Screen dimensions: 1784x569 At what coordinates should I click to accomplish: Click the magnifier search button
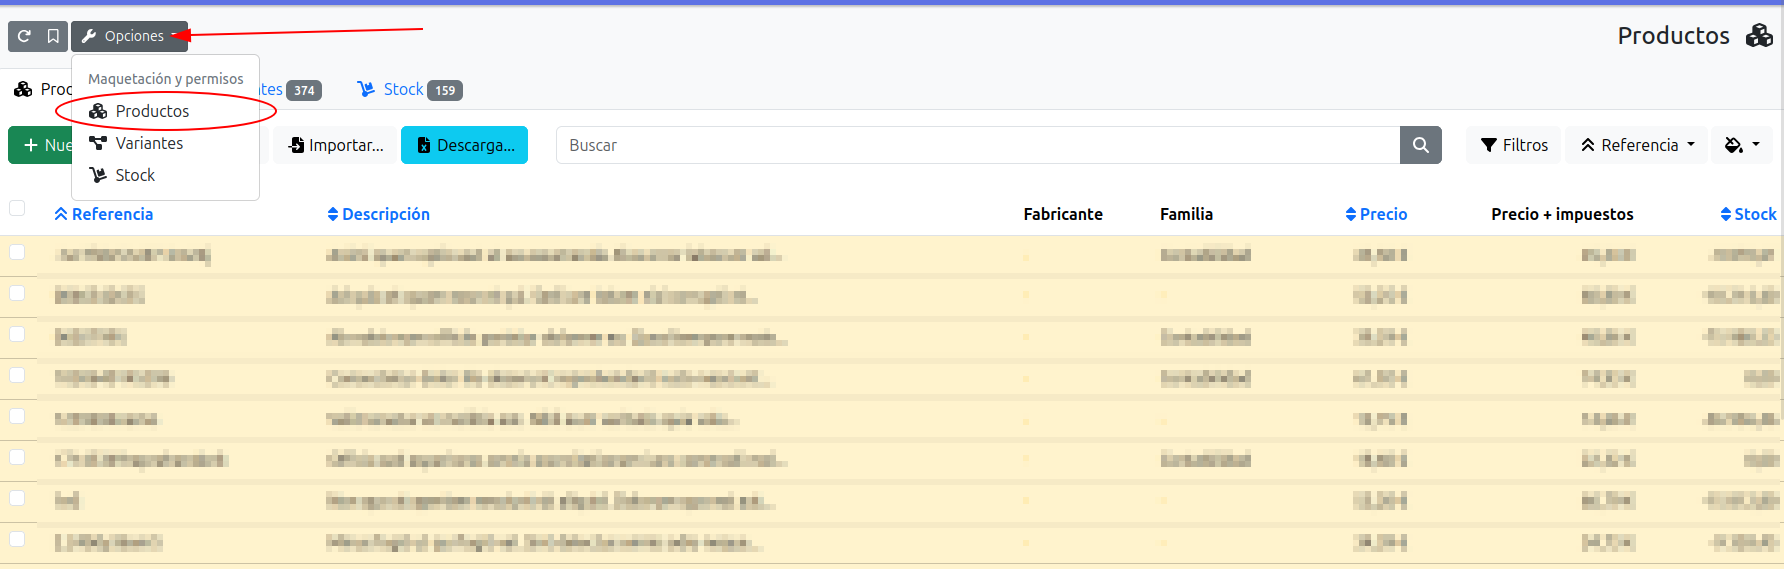pos(1421,145)
